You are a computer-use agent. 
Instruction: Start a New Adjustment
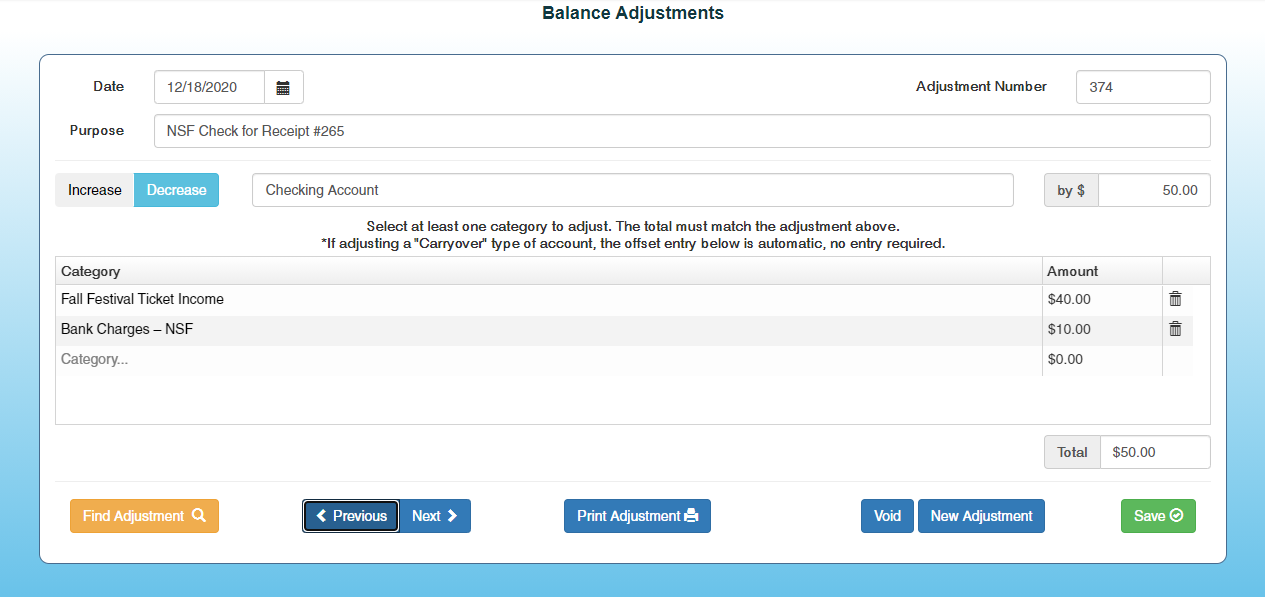pyautogui.click(x=981, y=516)
